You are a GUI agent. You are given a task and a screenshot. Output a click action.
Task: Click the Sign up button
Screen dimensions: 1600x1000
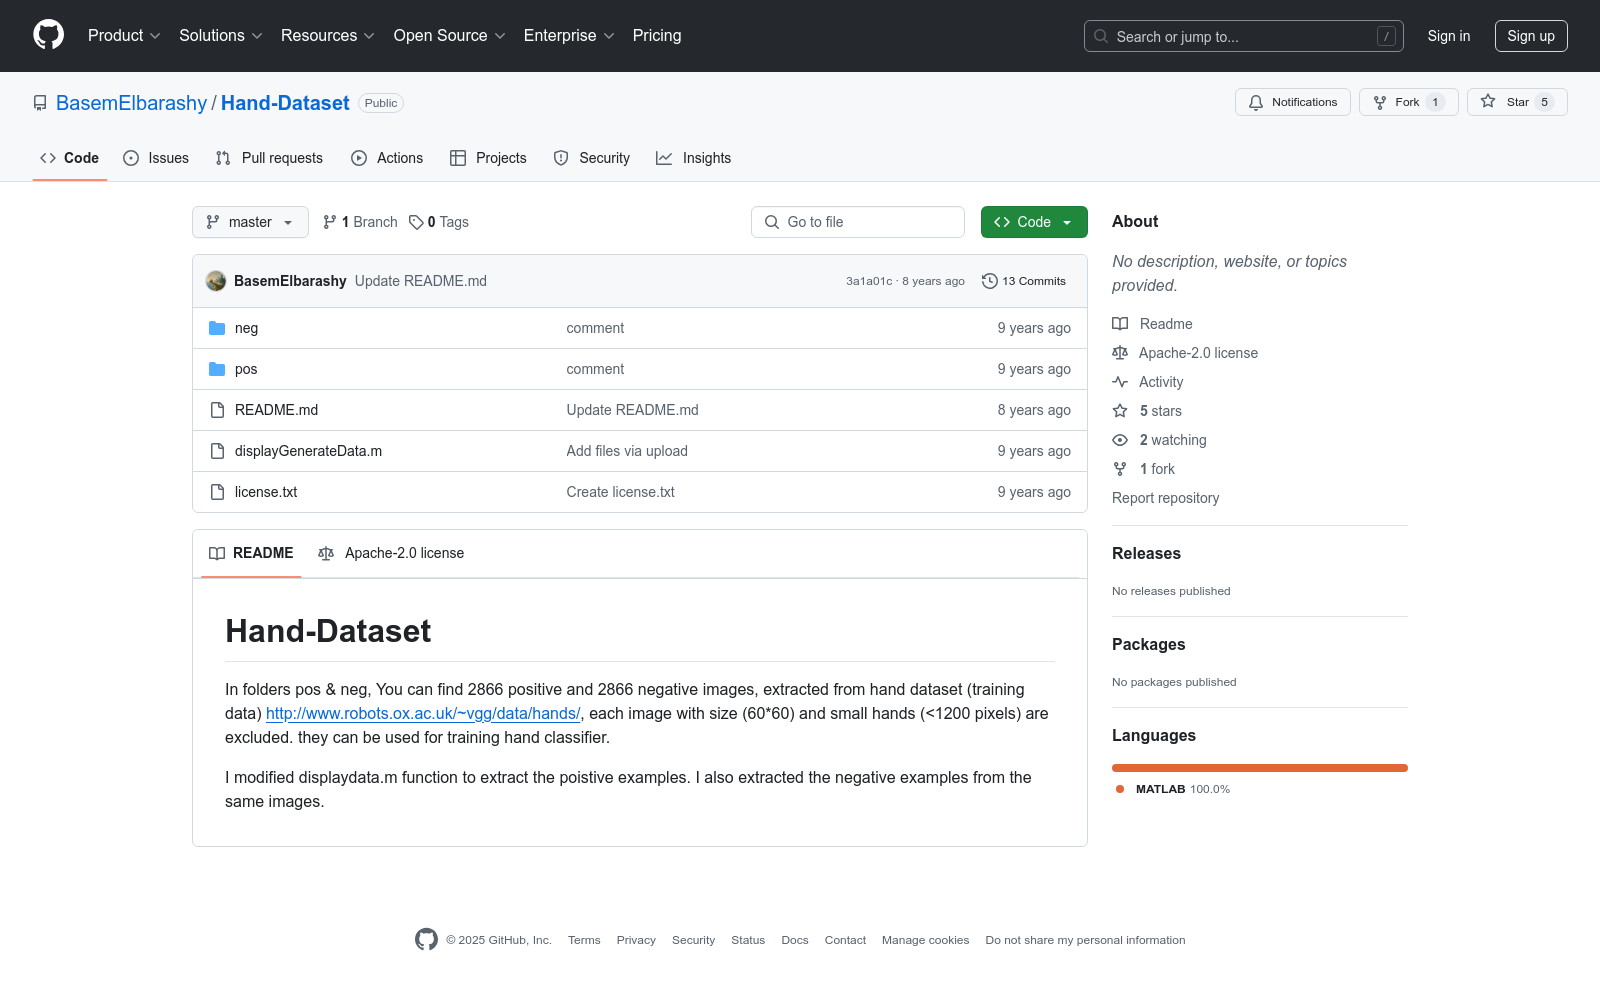click(x=1531, y=36)
